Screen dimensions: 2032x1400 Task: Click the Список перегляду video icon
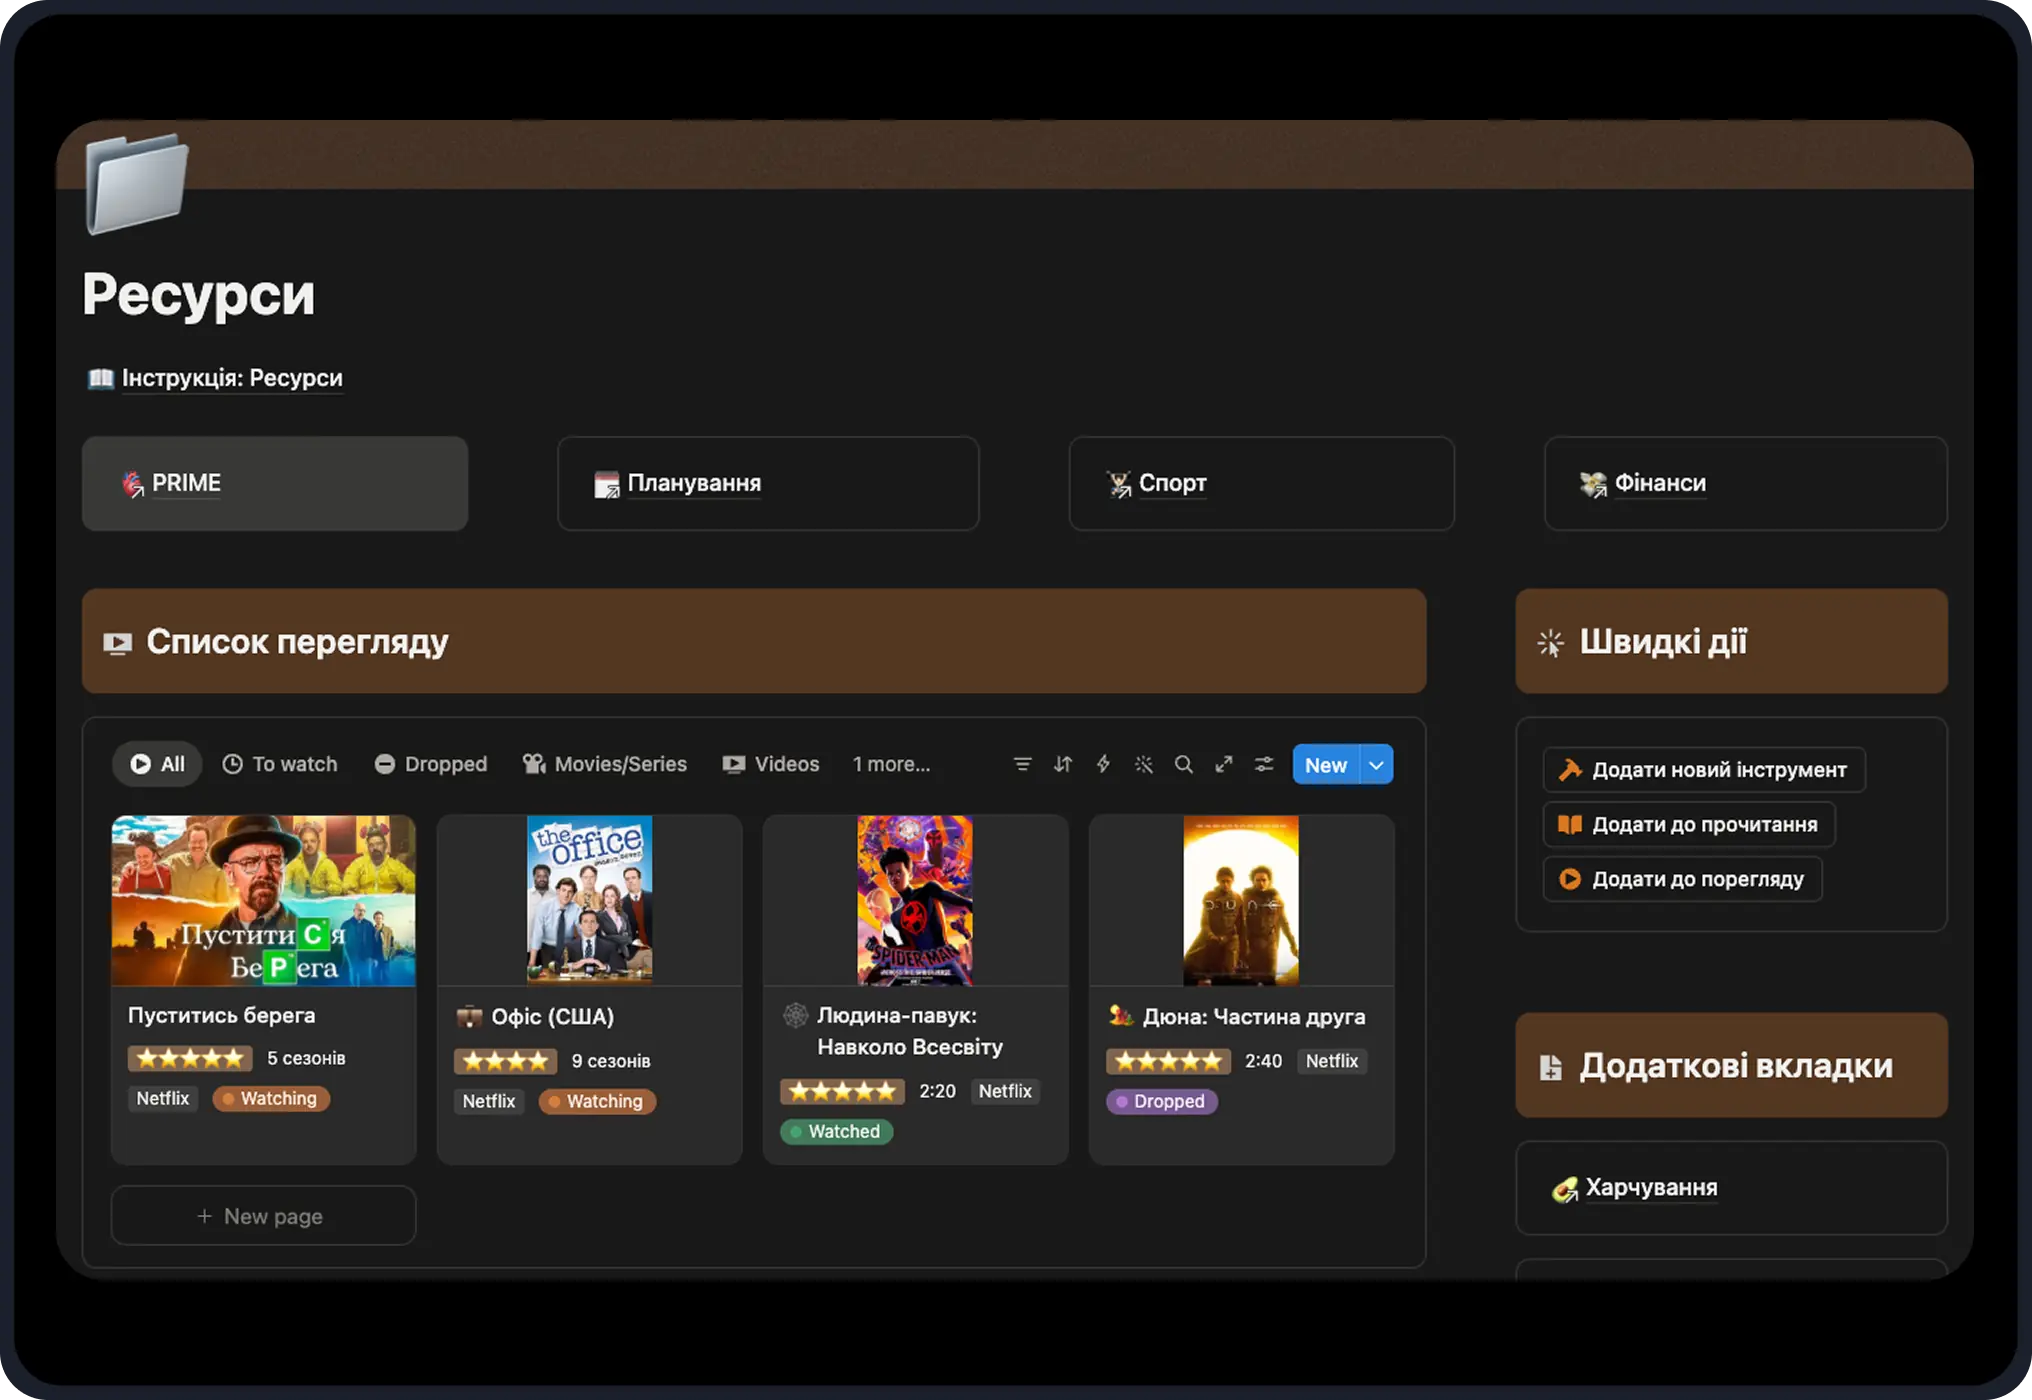click(x=118, y=643)
